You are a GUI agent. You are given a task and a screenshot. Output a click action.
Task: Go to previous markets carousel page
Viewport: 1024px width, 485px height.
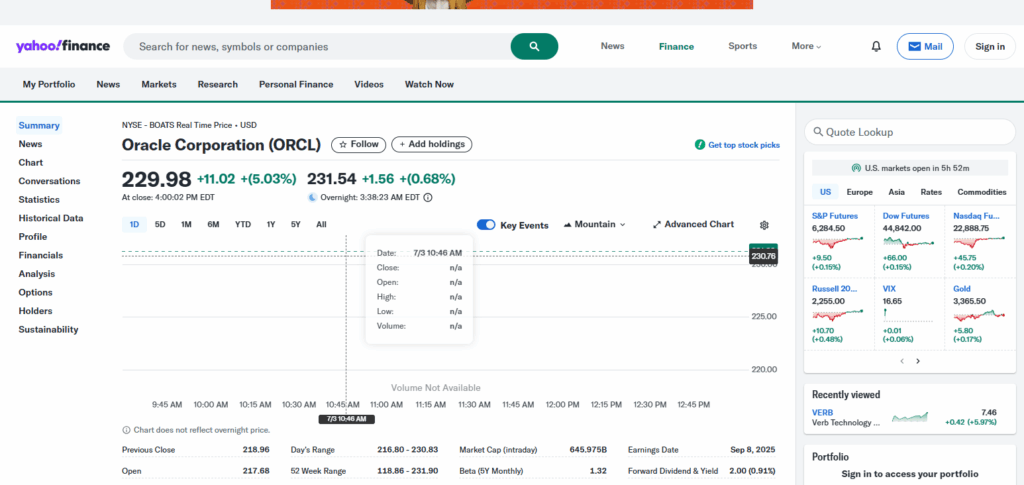coord(901,361)
